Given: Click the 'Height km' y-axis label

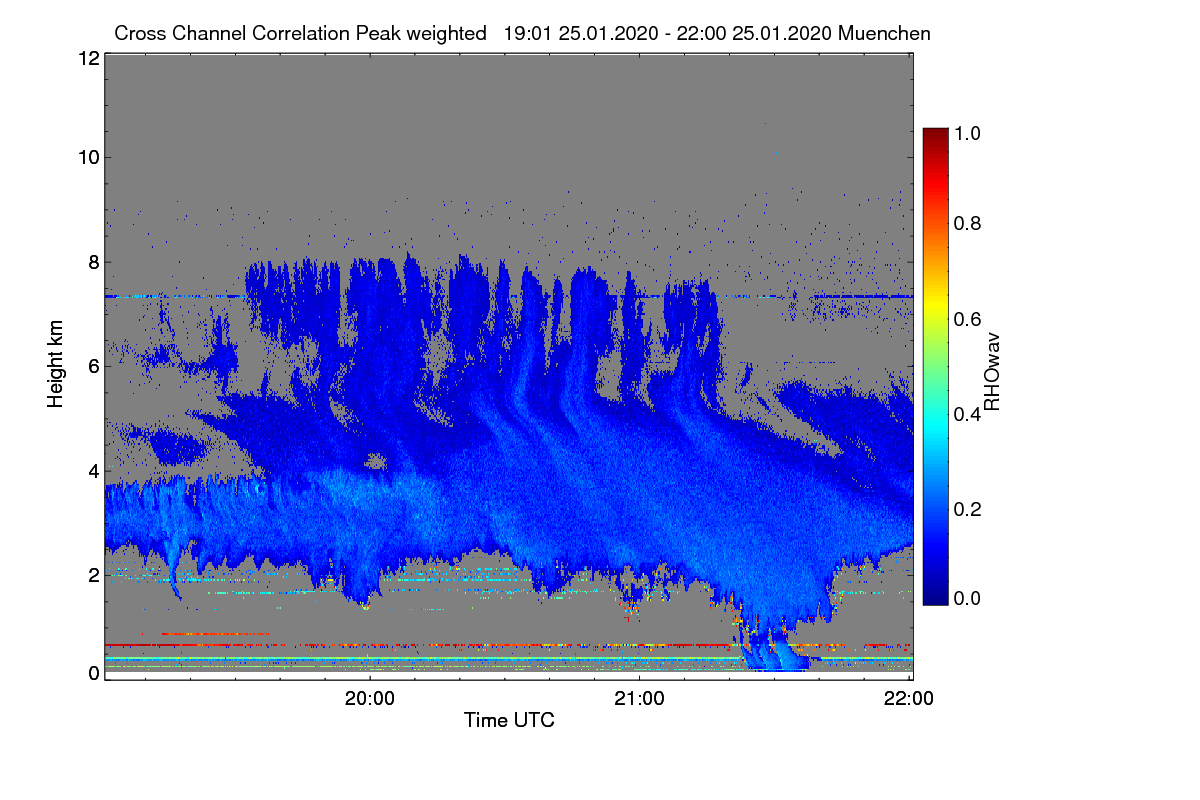Looking at the screenshot, I should tap(55, 363).
